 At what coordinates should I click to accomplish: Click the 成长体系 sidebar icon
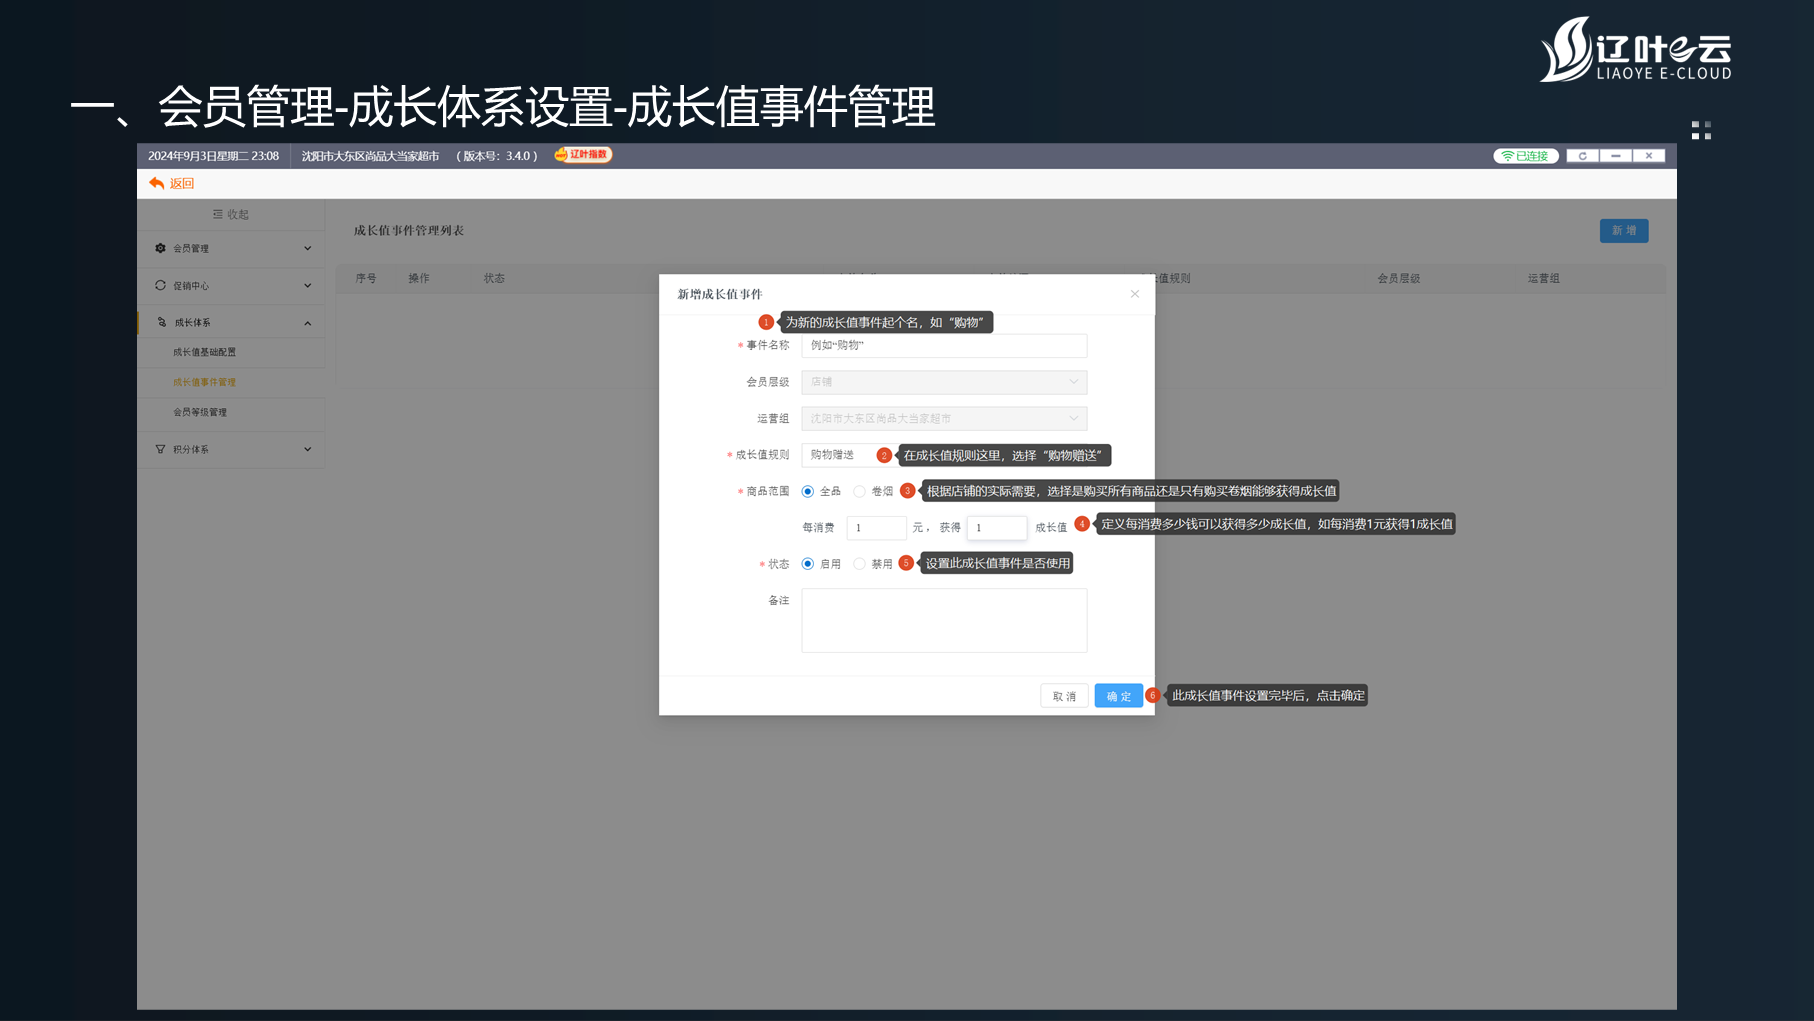pos(161,322)
